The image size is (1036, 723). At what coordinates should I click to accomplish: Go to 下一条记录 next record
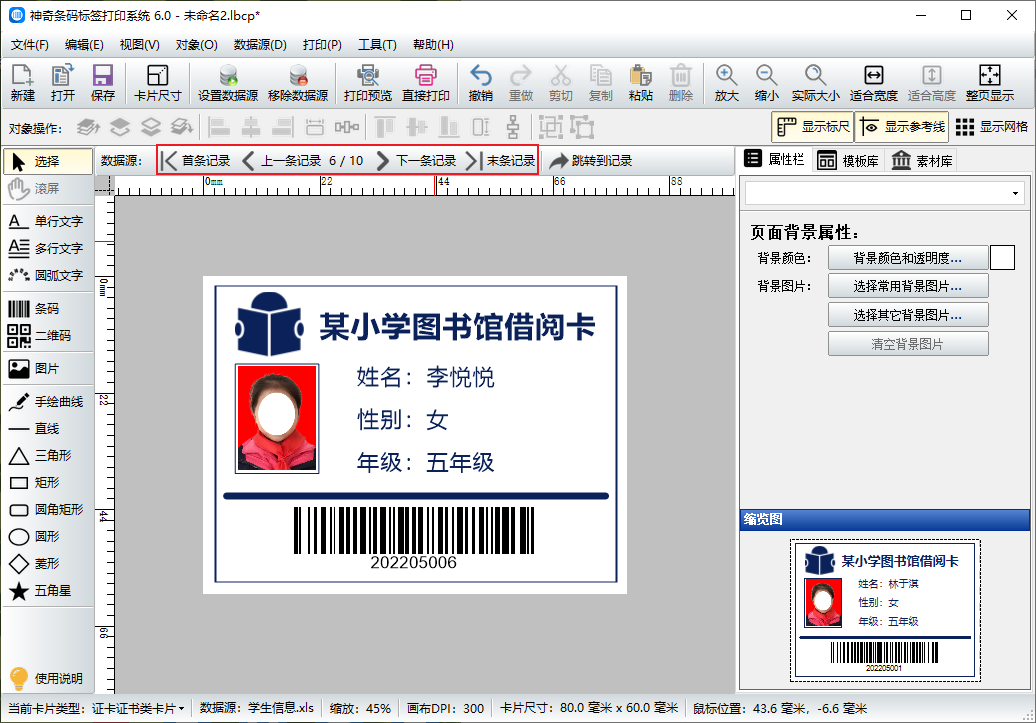pyautogui.click(x=416, y=161)
